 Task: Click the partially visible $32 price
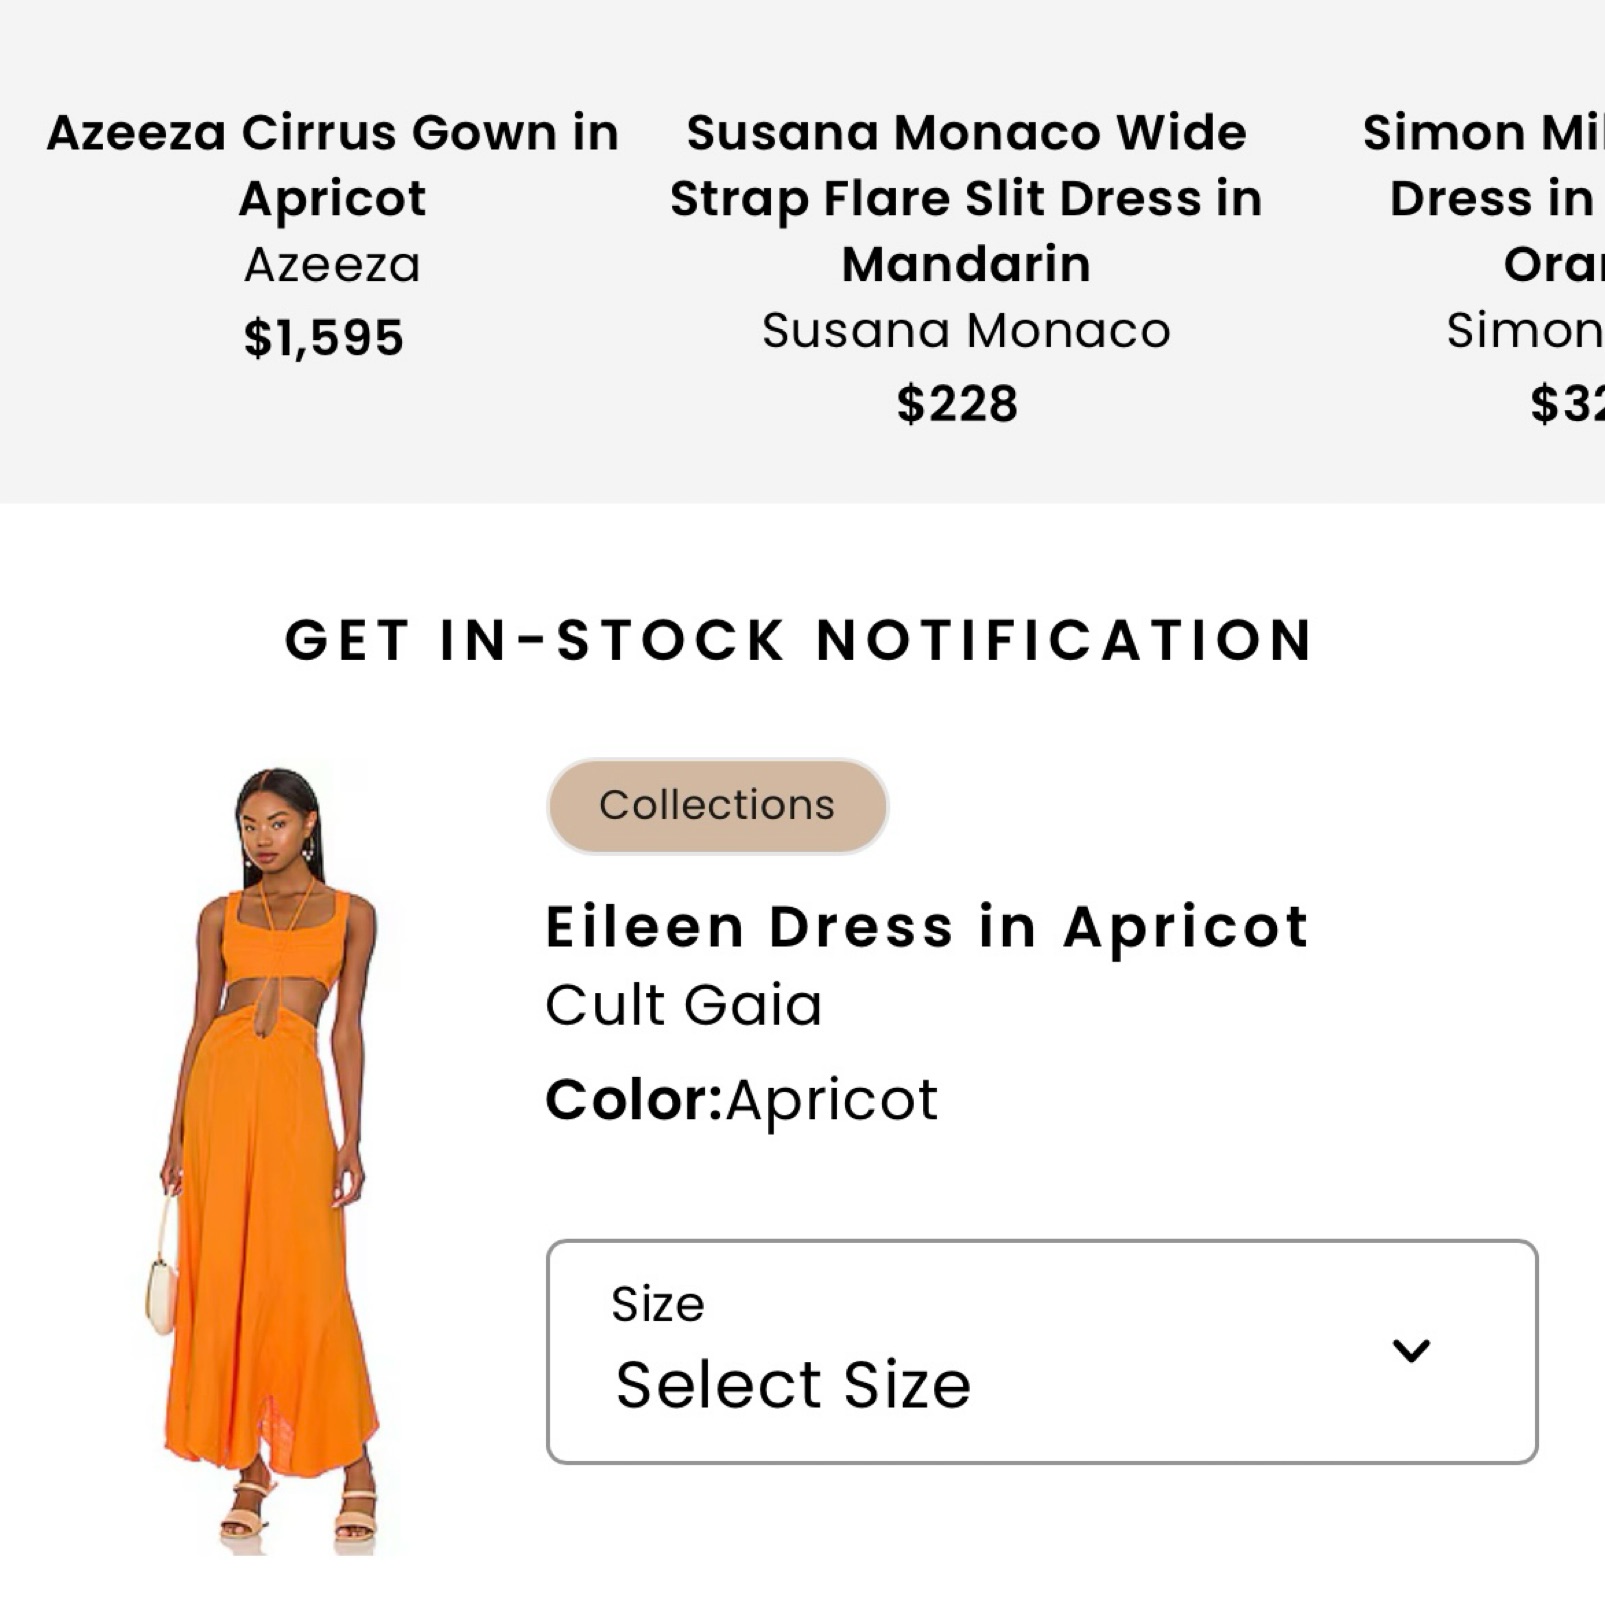[1566, 404]
